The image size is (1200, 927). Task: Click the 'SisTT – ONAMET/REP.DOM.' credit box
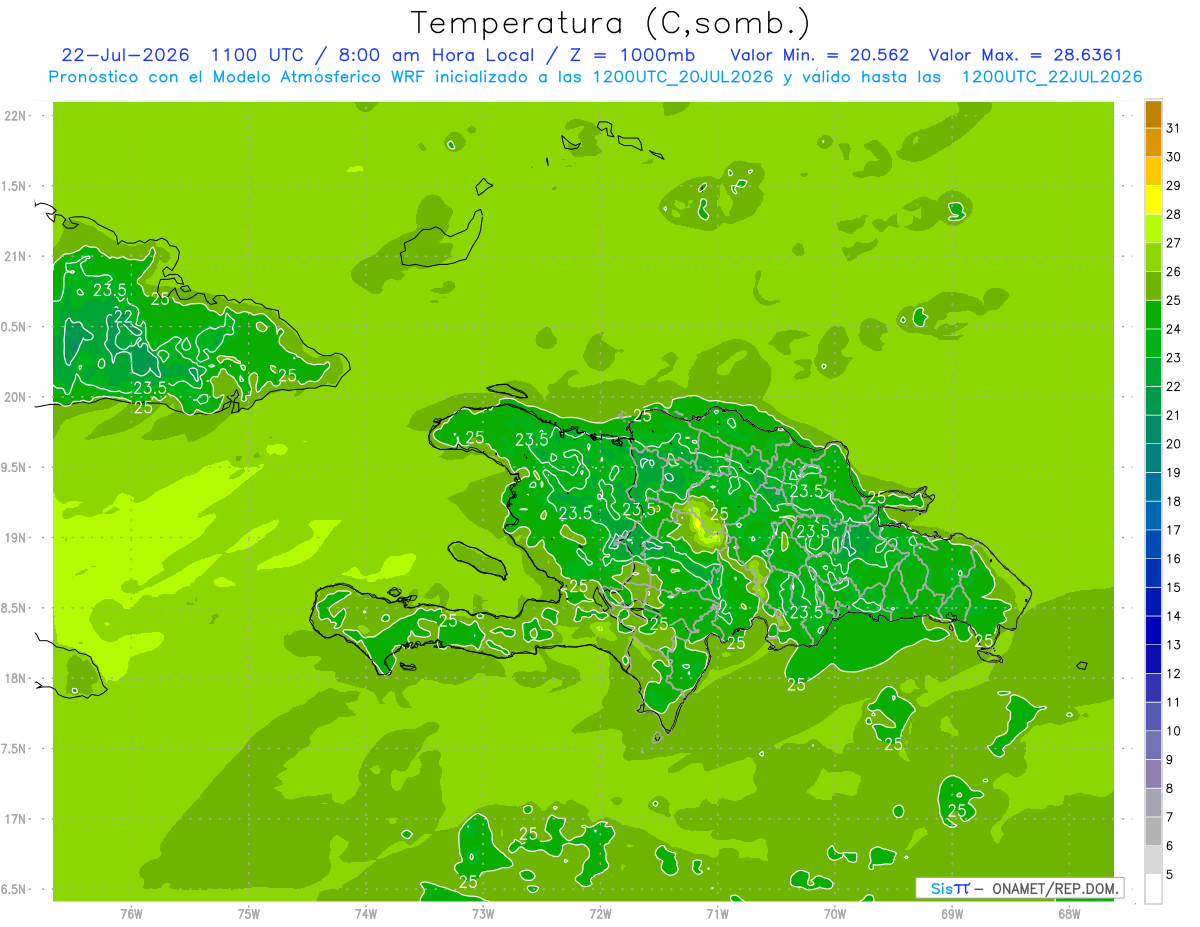click(1019, 888)
